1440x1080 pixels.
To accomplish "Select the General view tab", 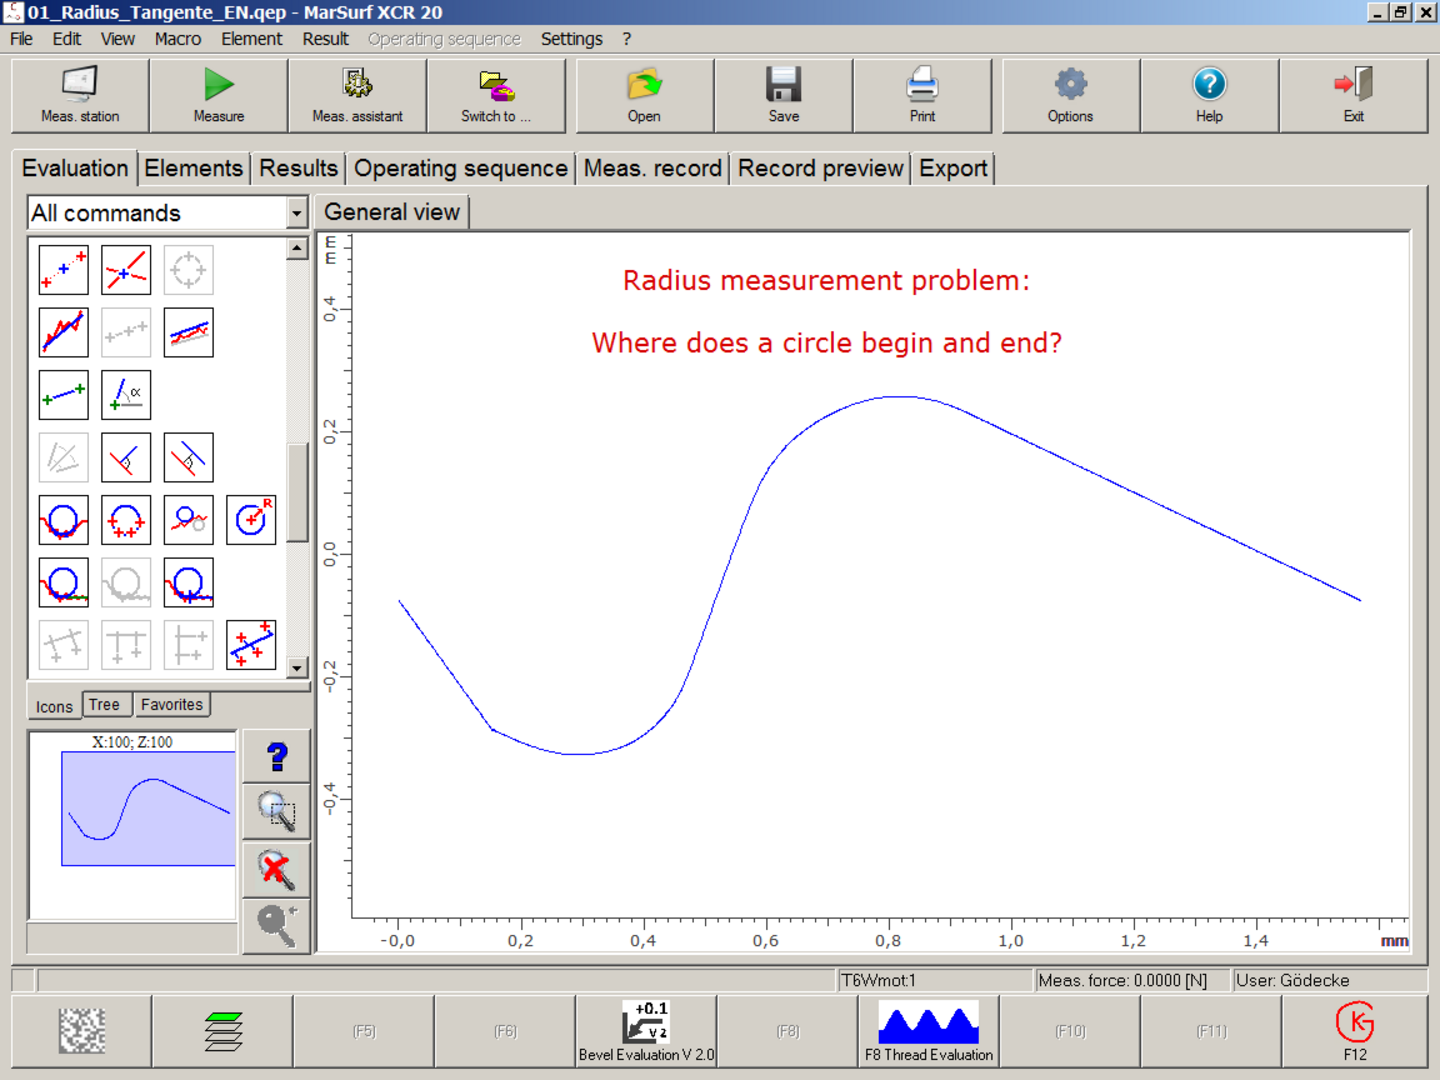I will [x=392, y=212].
